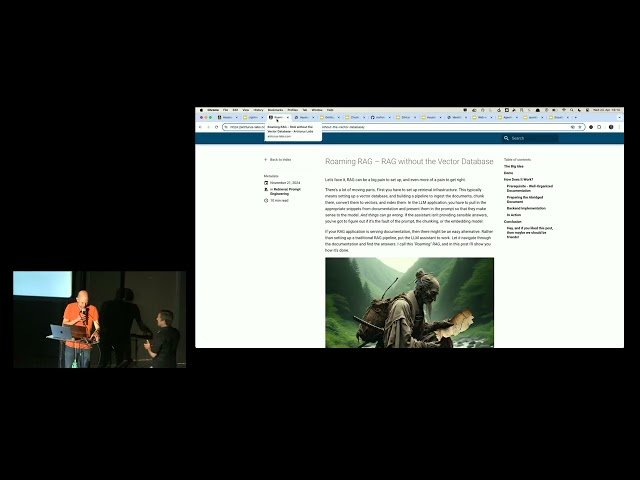Click the clock icon beside read time

click(x=266, y=200)
